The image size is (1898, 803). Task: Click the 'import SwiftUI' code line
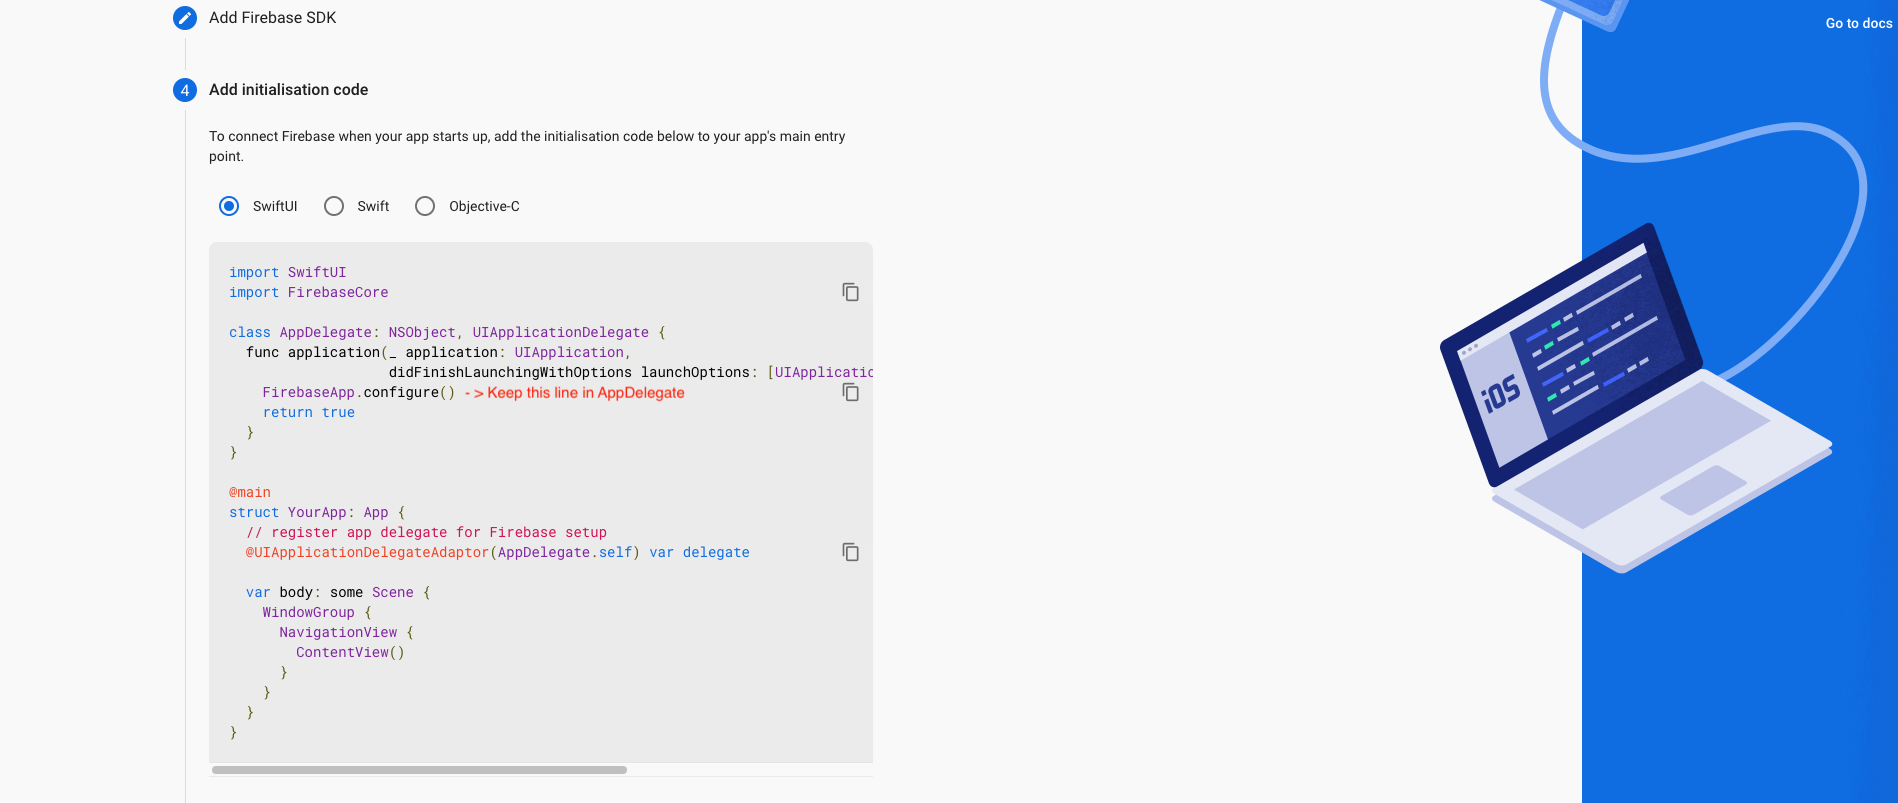coord(288,272)
